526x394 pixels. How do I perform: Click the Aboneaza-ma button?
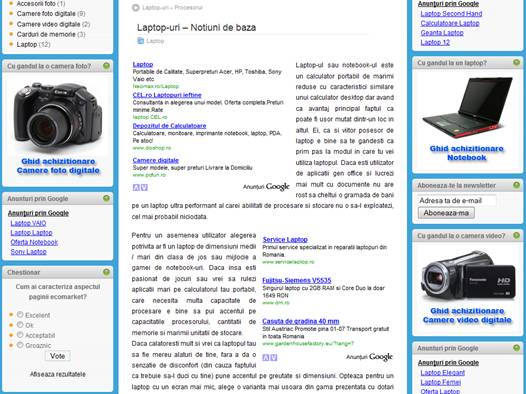click(x=446, y=213)
